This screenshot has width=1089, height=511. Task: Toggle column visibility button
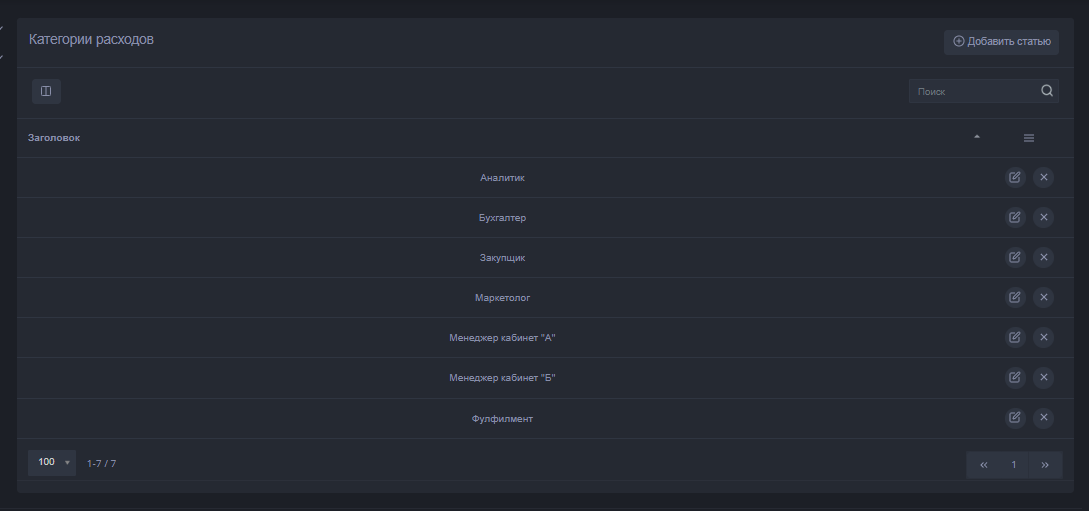coord(46,91)
